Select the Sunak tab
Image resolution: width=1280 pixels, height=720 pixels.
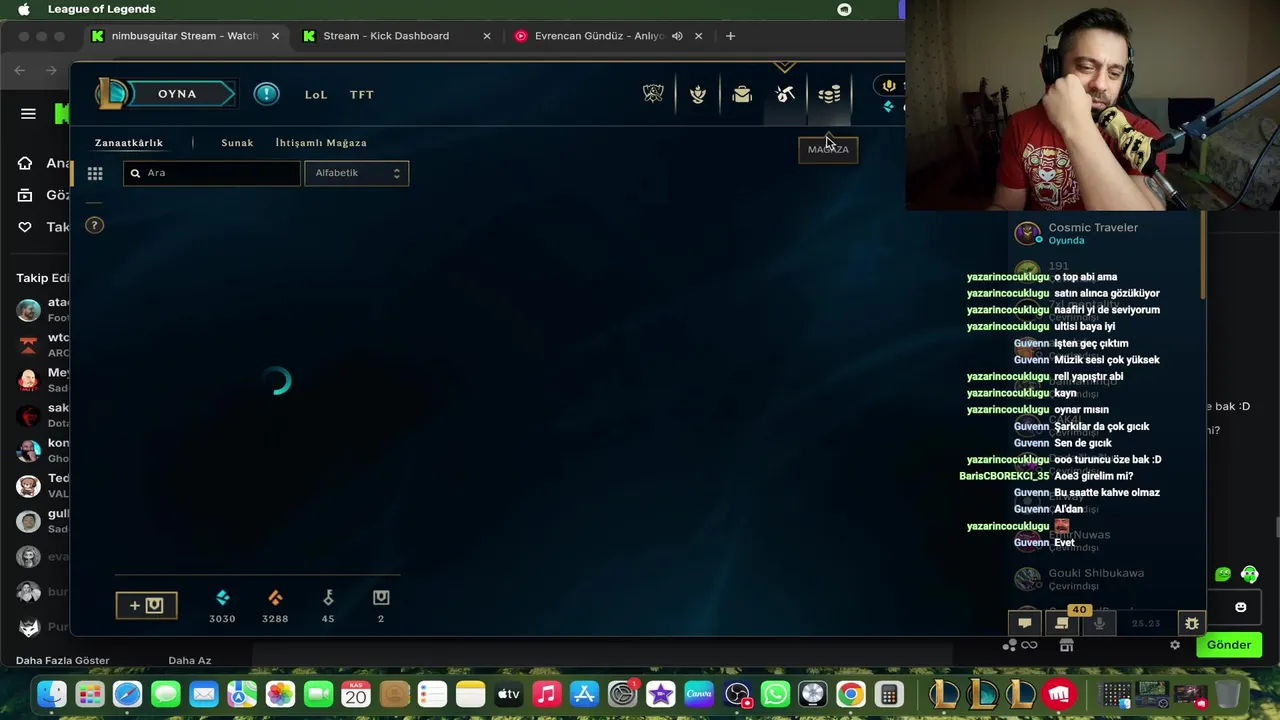[x=237, y=143]
